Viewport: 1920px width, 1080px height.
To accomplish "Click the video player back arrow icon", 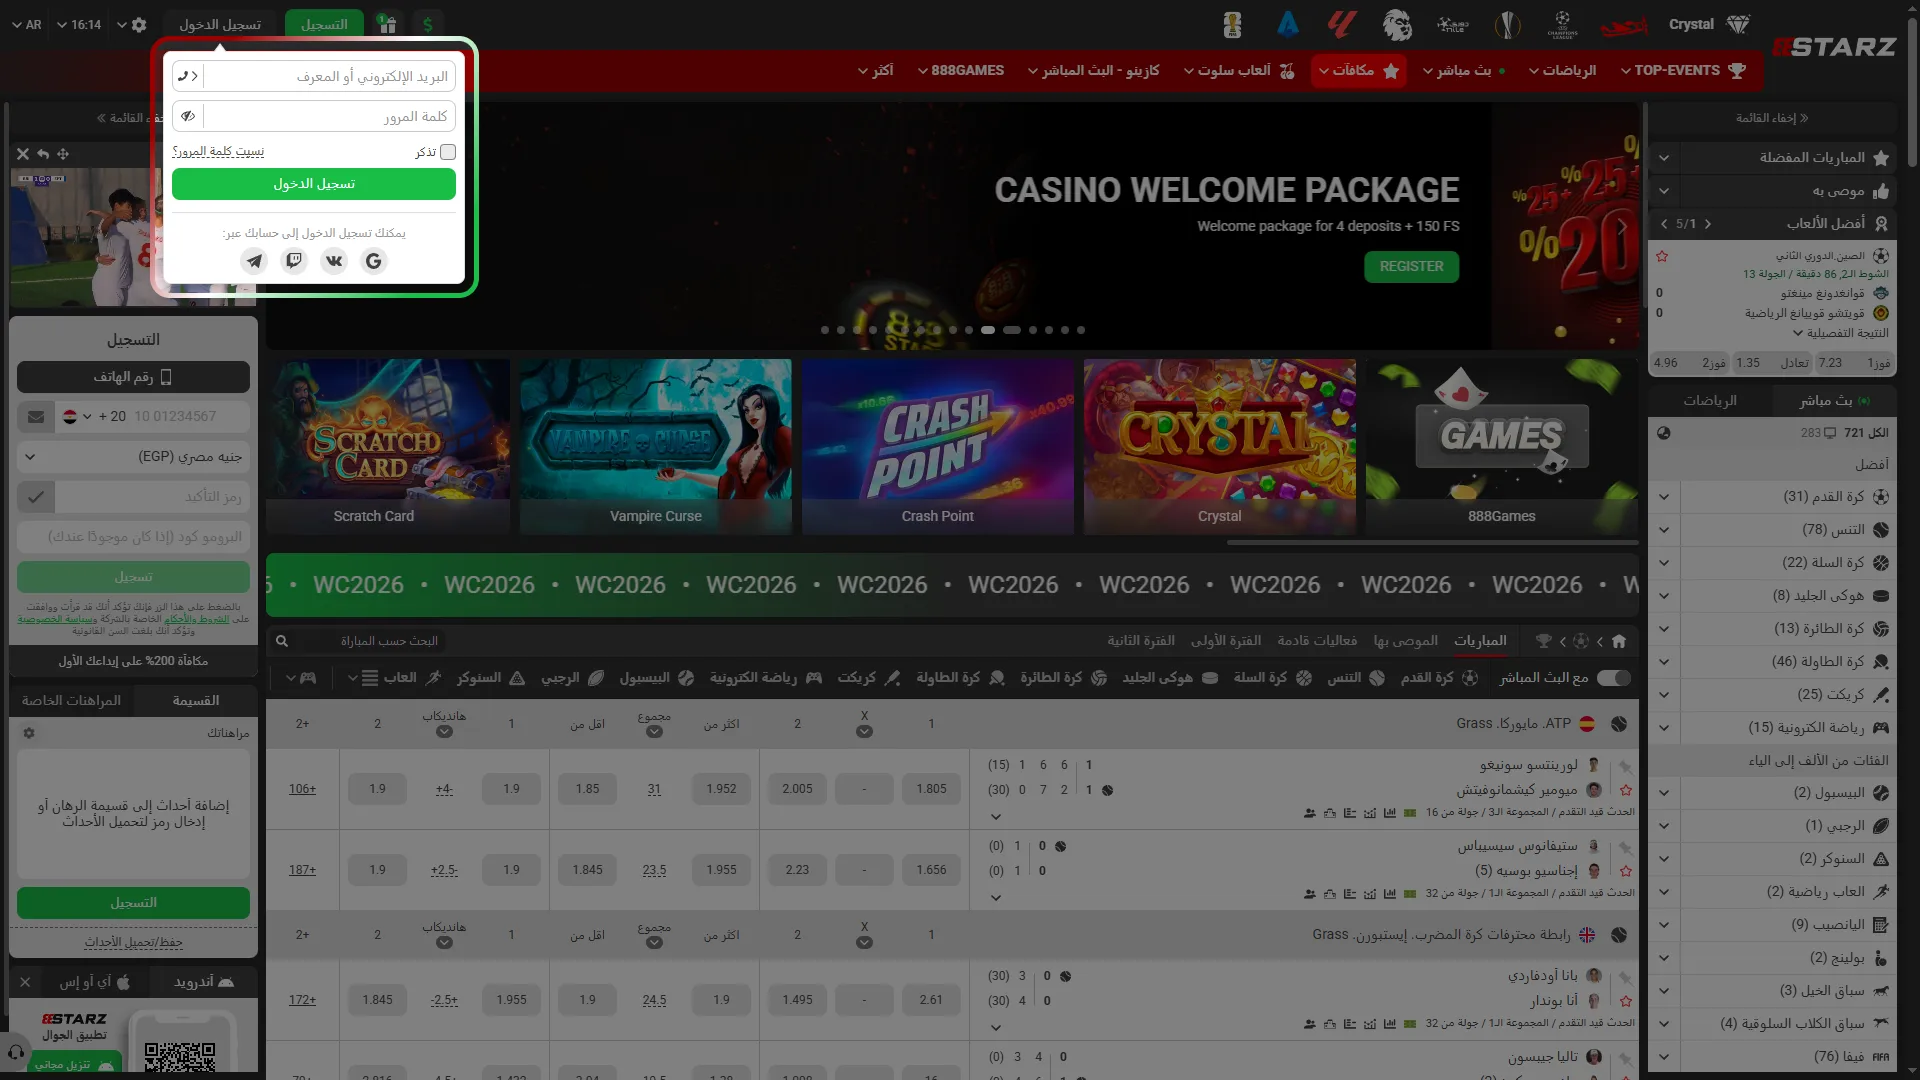I will coord(43,154).
